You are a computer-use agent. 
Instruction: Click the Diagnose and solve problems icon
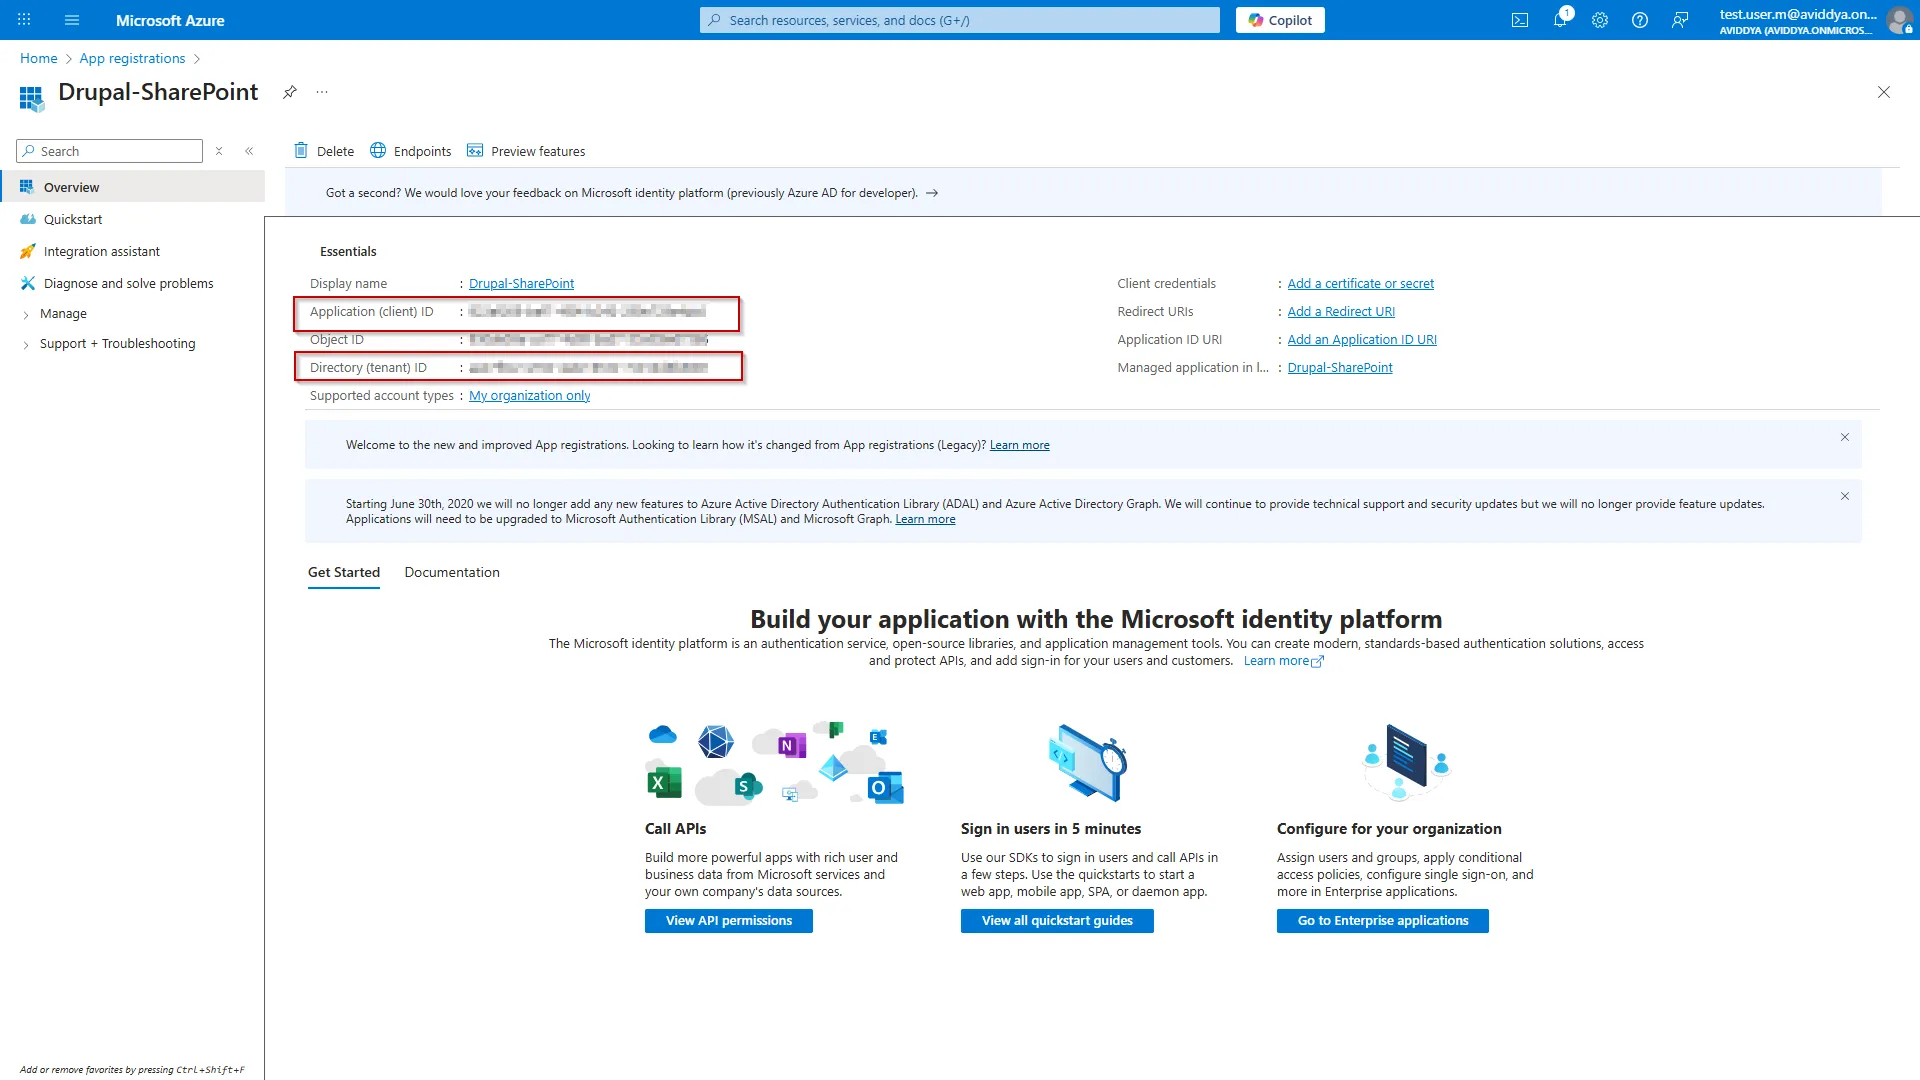tap(27, 283)
